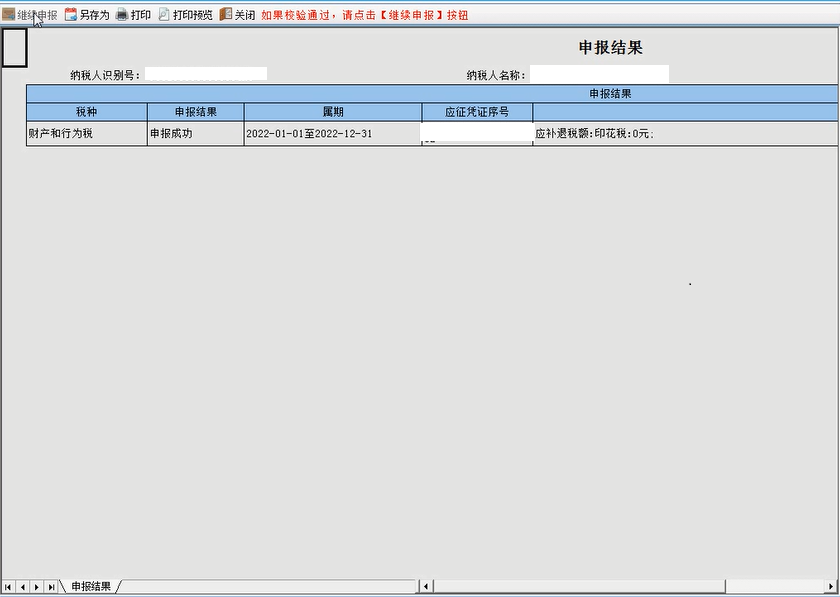Click the 继续申报 button label

pyautogui.click(x=37, y=15)
